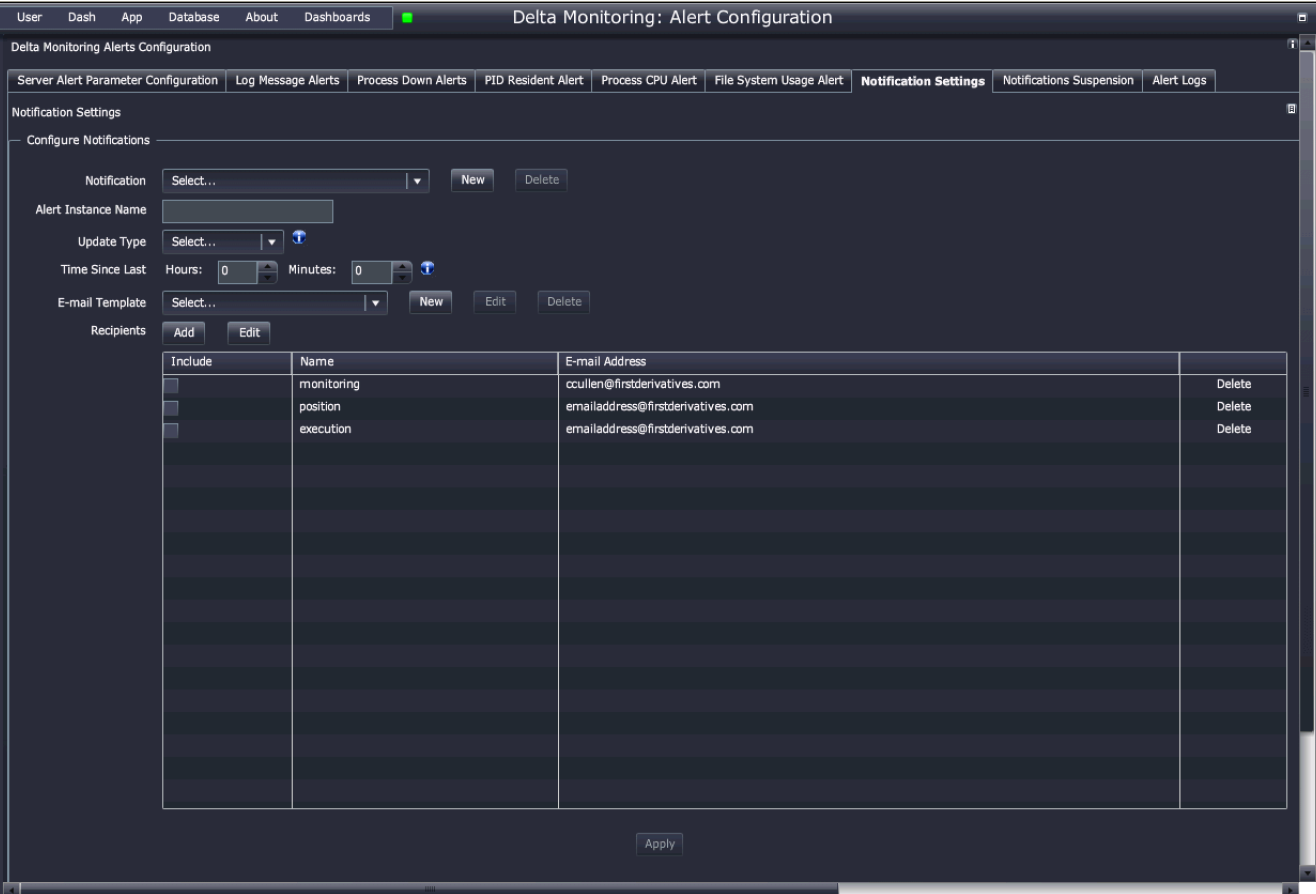Switch to the Process CPU Alert tab
The image size is (1316, 894).
(x=649, y=81)
